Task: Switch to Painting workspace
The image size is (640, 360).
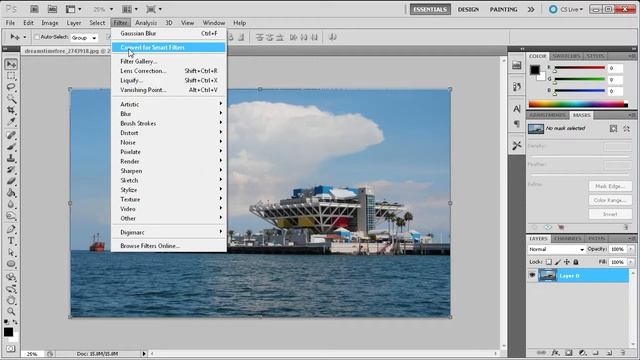Action: click(x=503, y=9)
